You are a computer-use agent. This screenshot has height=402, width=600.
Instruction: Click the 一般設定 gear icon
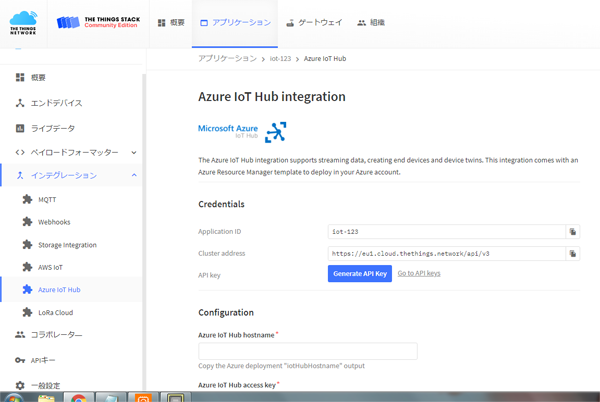pos(20,385)
